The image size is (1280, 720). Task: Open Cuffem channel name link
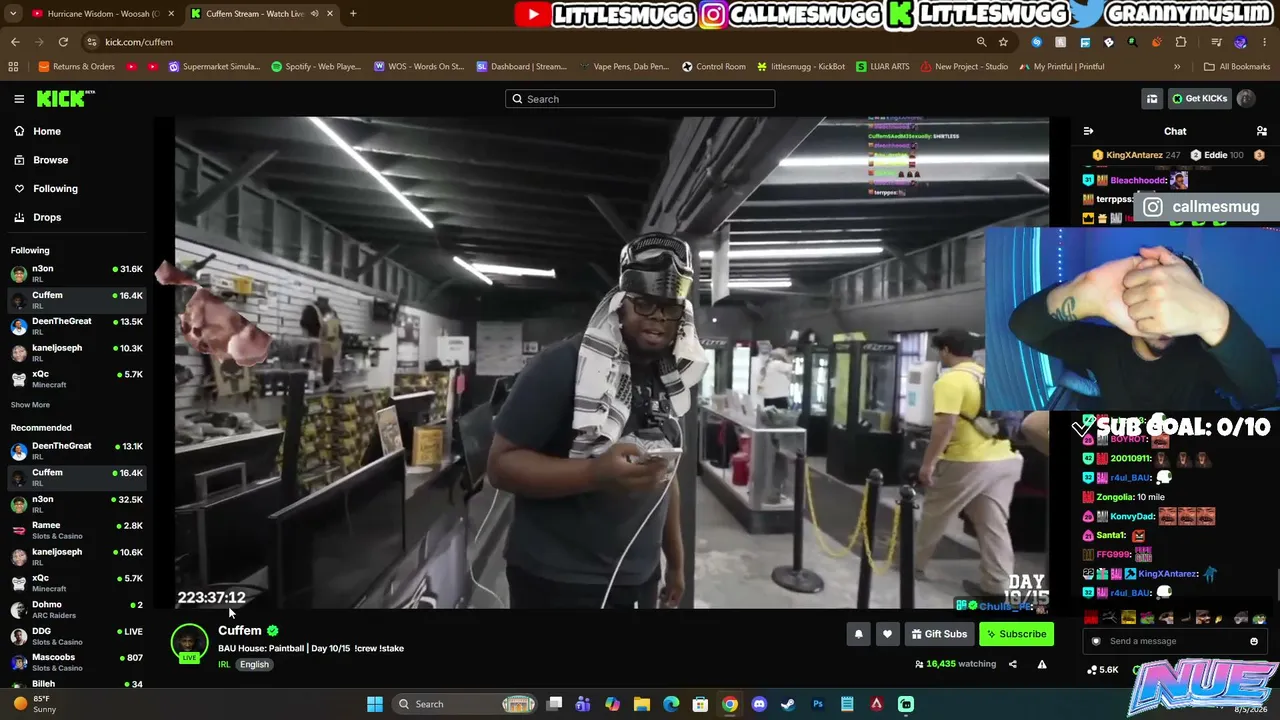[240, 631]
